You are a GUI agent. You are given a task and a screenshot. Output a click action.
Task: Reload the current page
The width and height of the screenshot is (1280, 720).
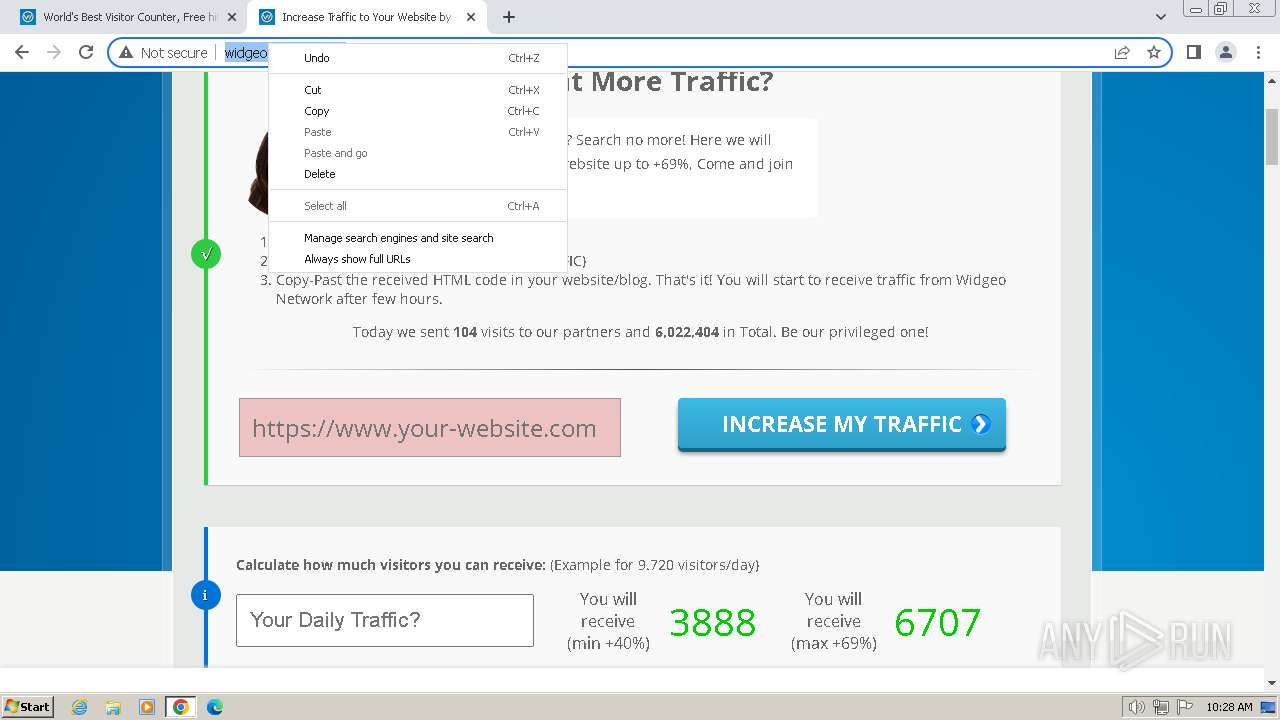86,53
